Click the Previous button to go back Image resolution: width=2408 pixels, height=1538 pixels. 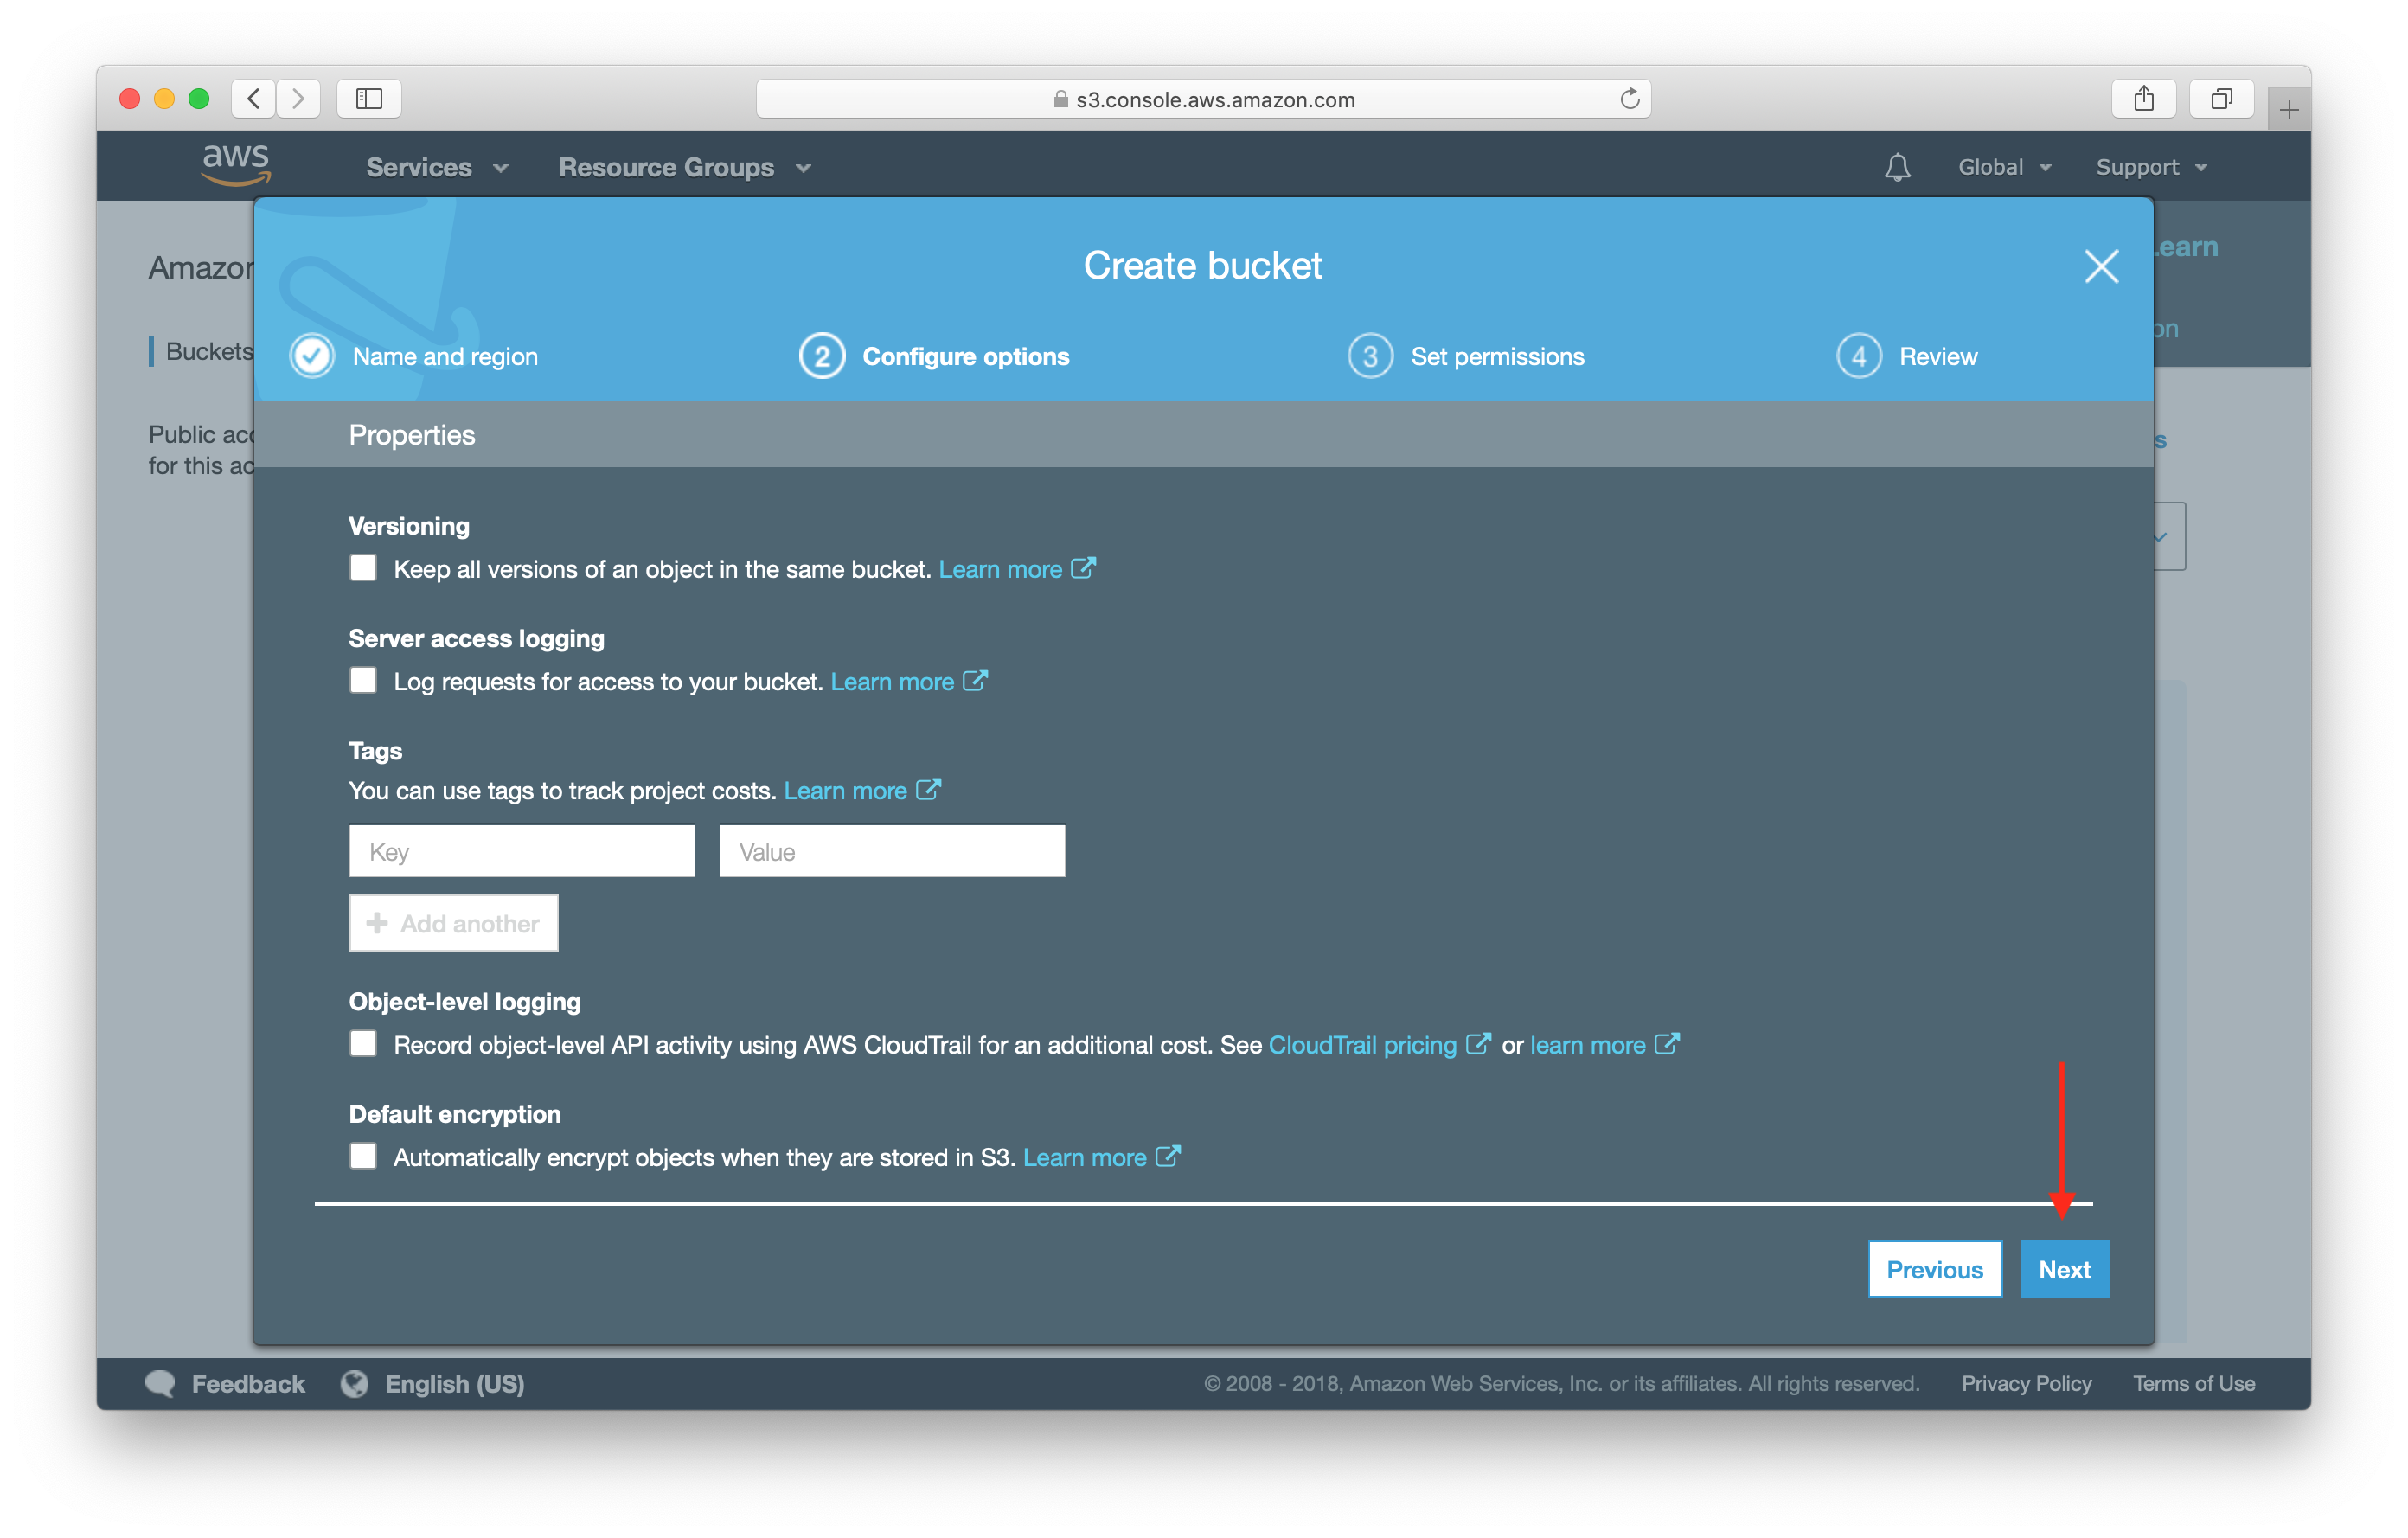point(1934,1267)
